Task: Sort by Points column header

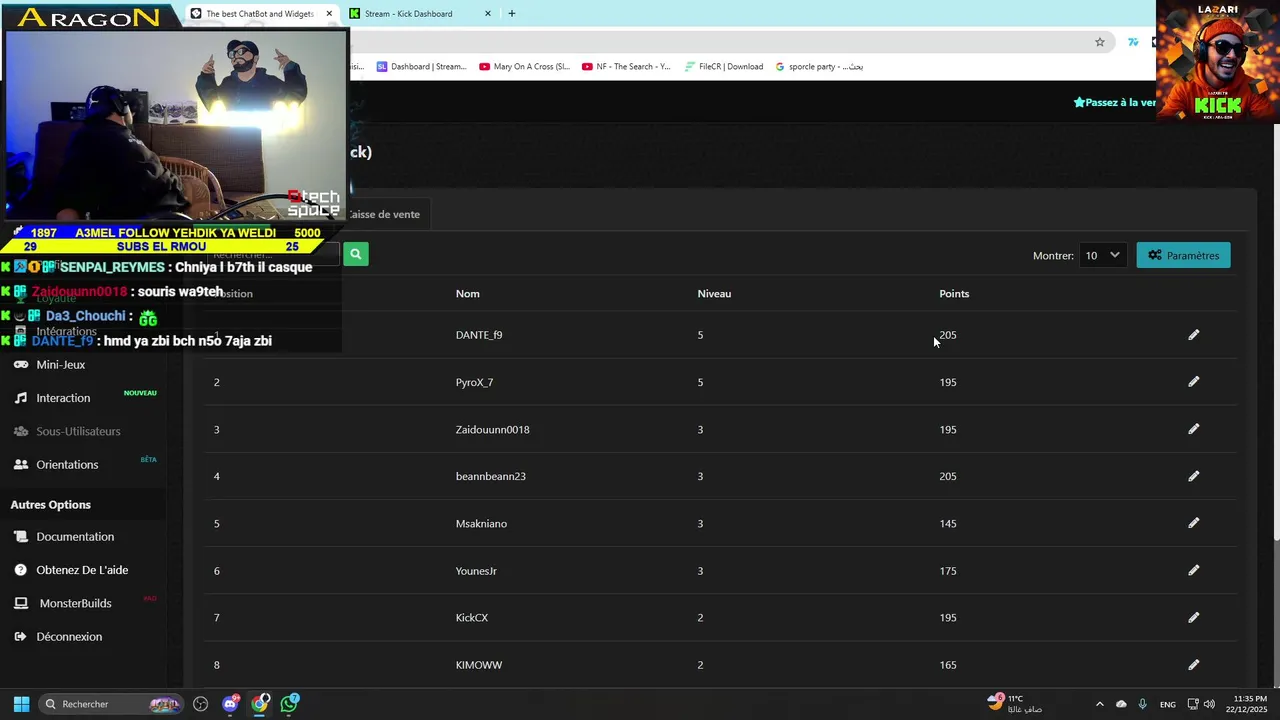Action: [x=954, y=294]
